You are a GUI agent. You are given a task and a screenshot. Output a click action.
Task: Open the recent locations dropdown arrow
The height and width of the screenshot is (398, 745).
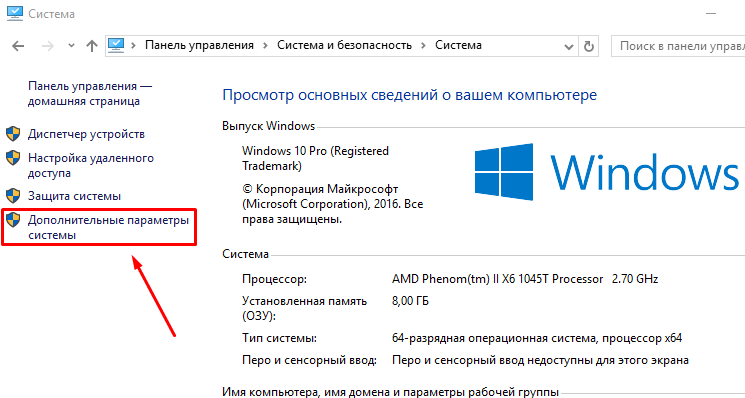tap(71, 46)
